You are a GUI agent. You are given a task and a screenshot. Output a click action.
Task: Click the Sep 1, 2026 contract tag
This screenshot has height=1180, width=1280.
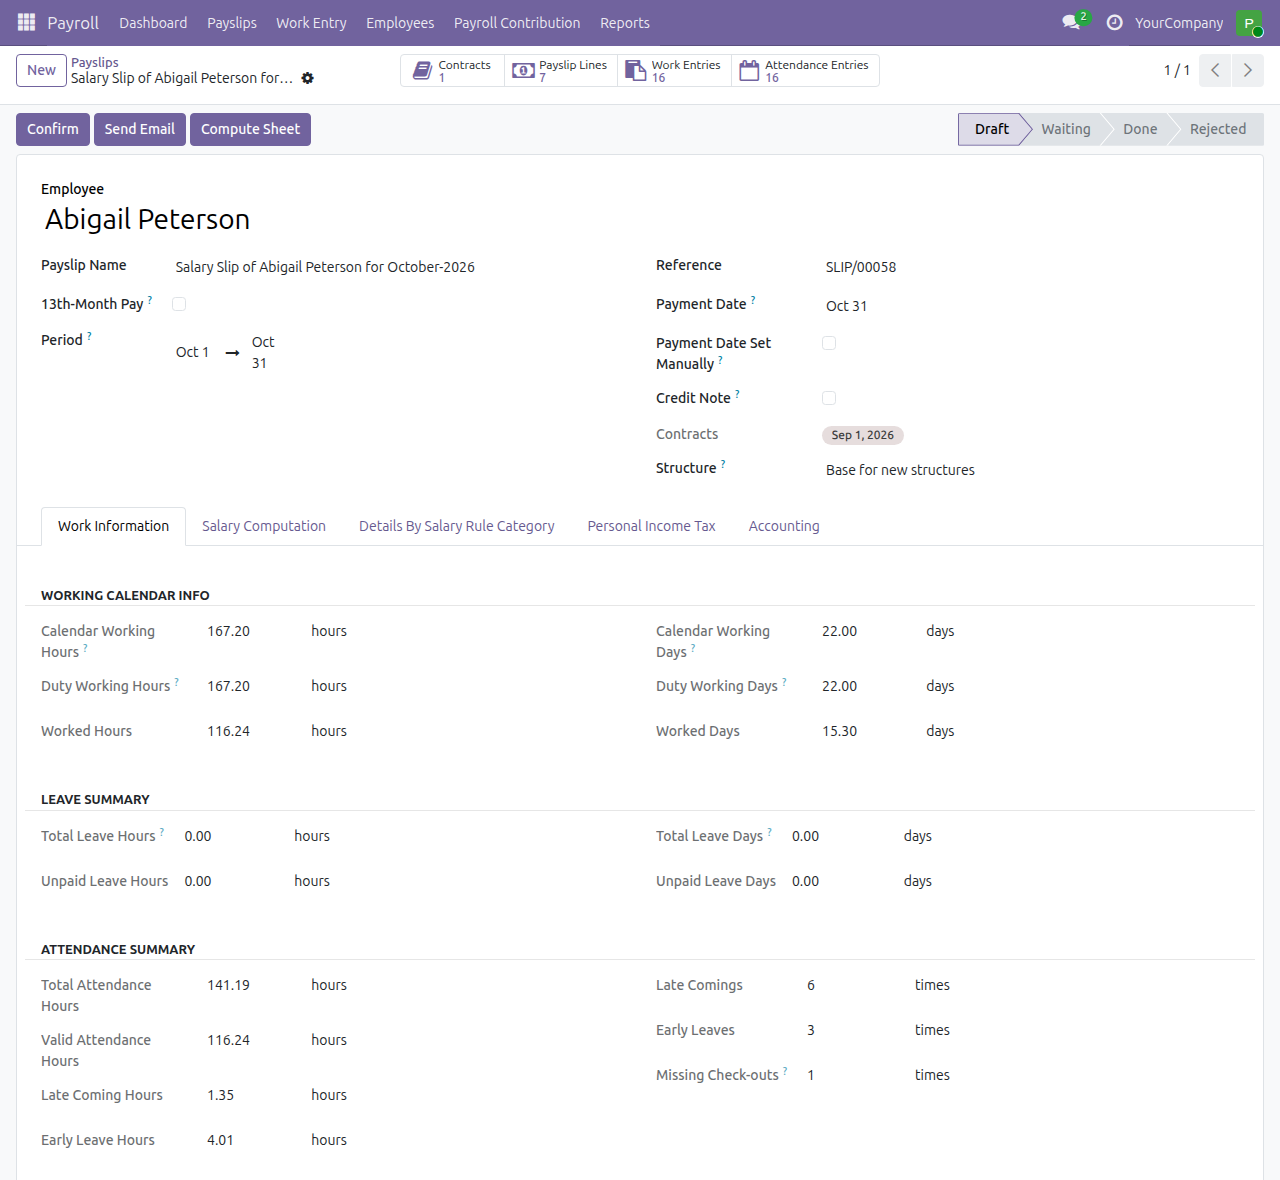(x=863, y=435)
